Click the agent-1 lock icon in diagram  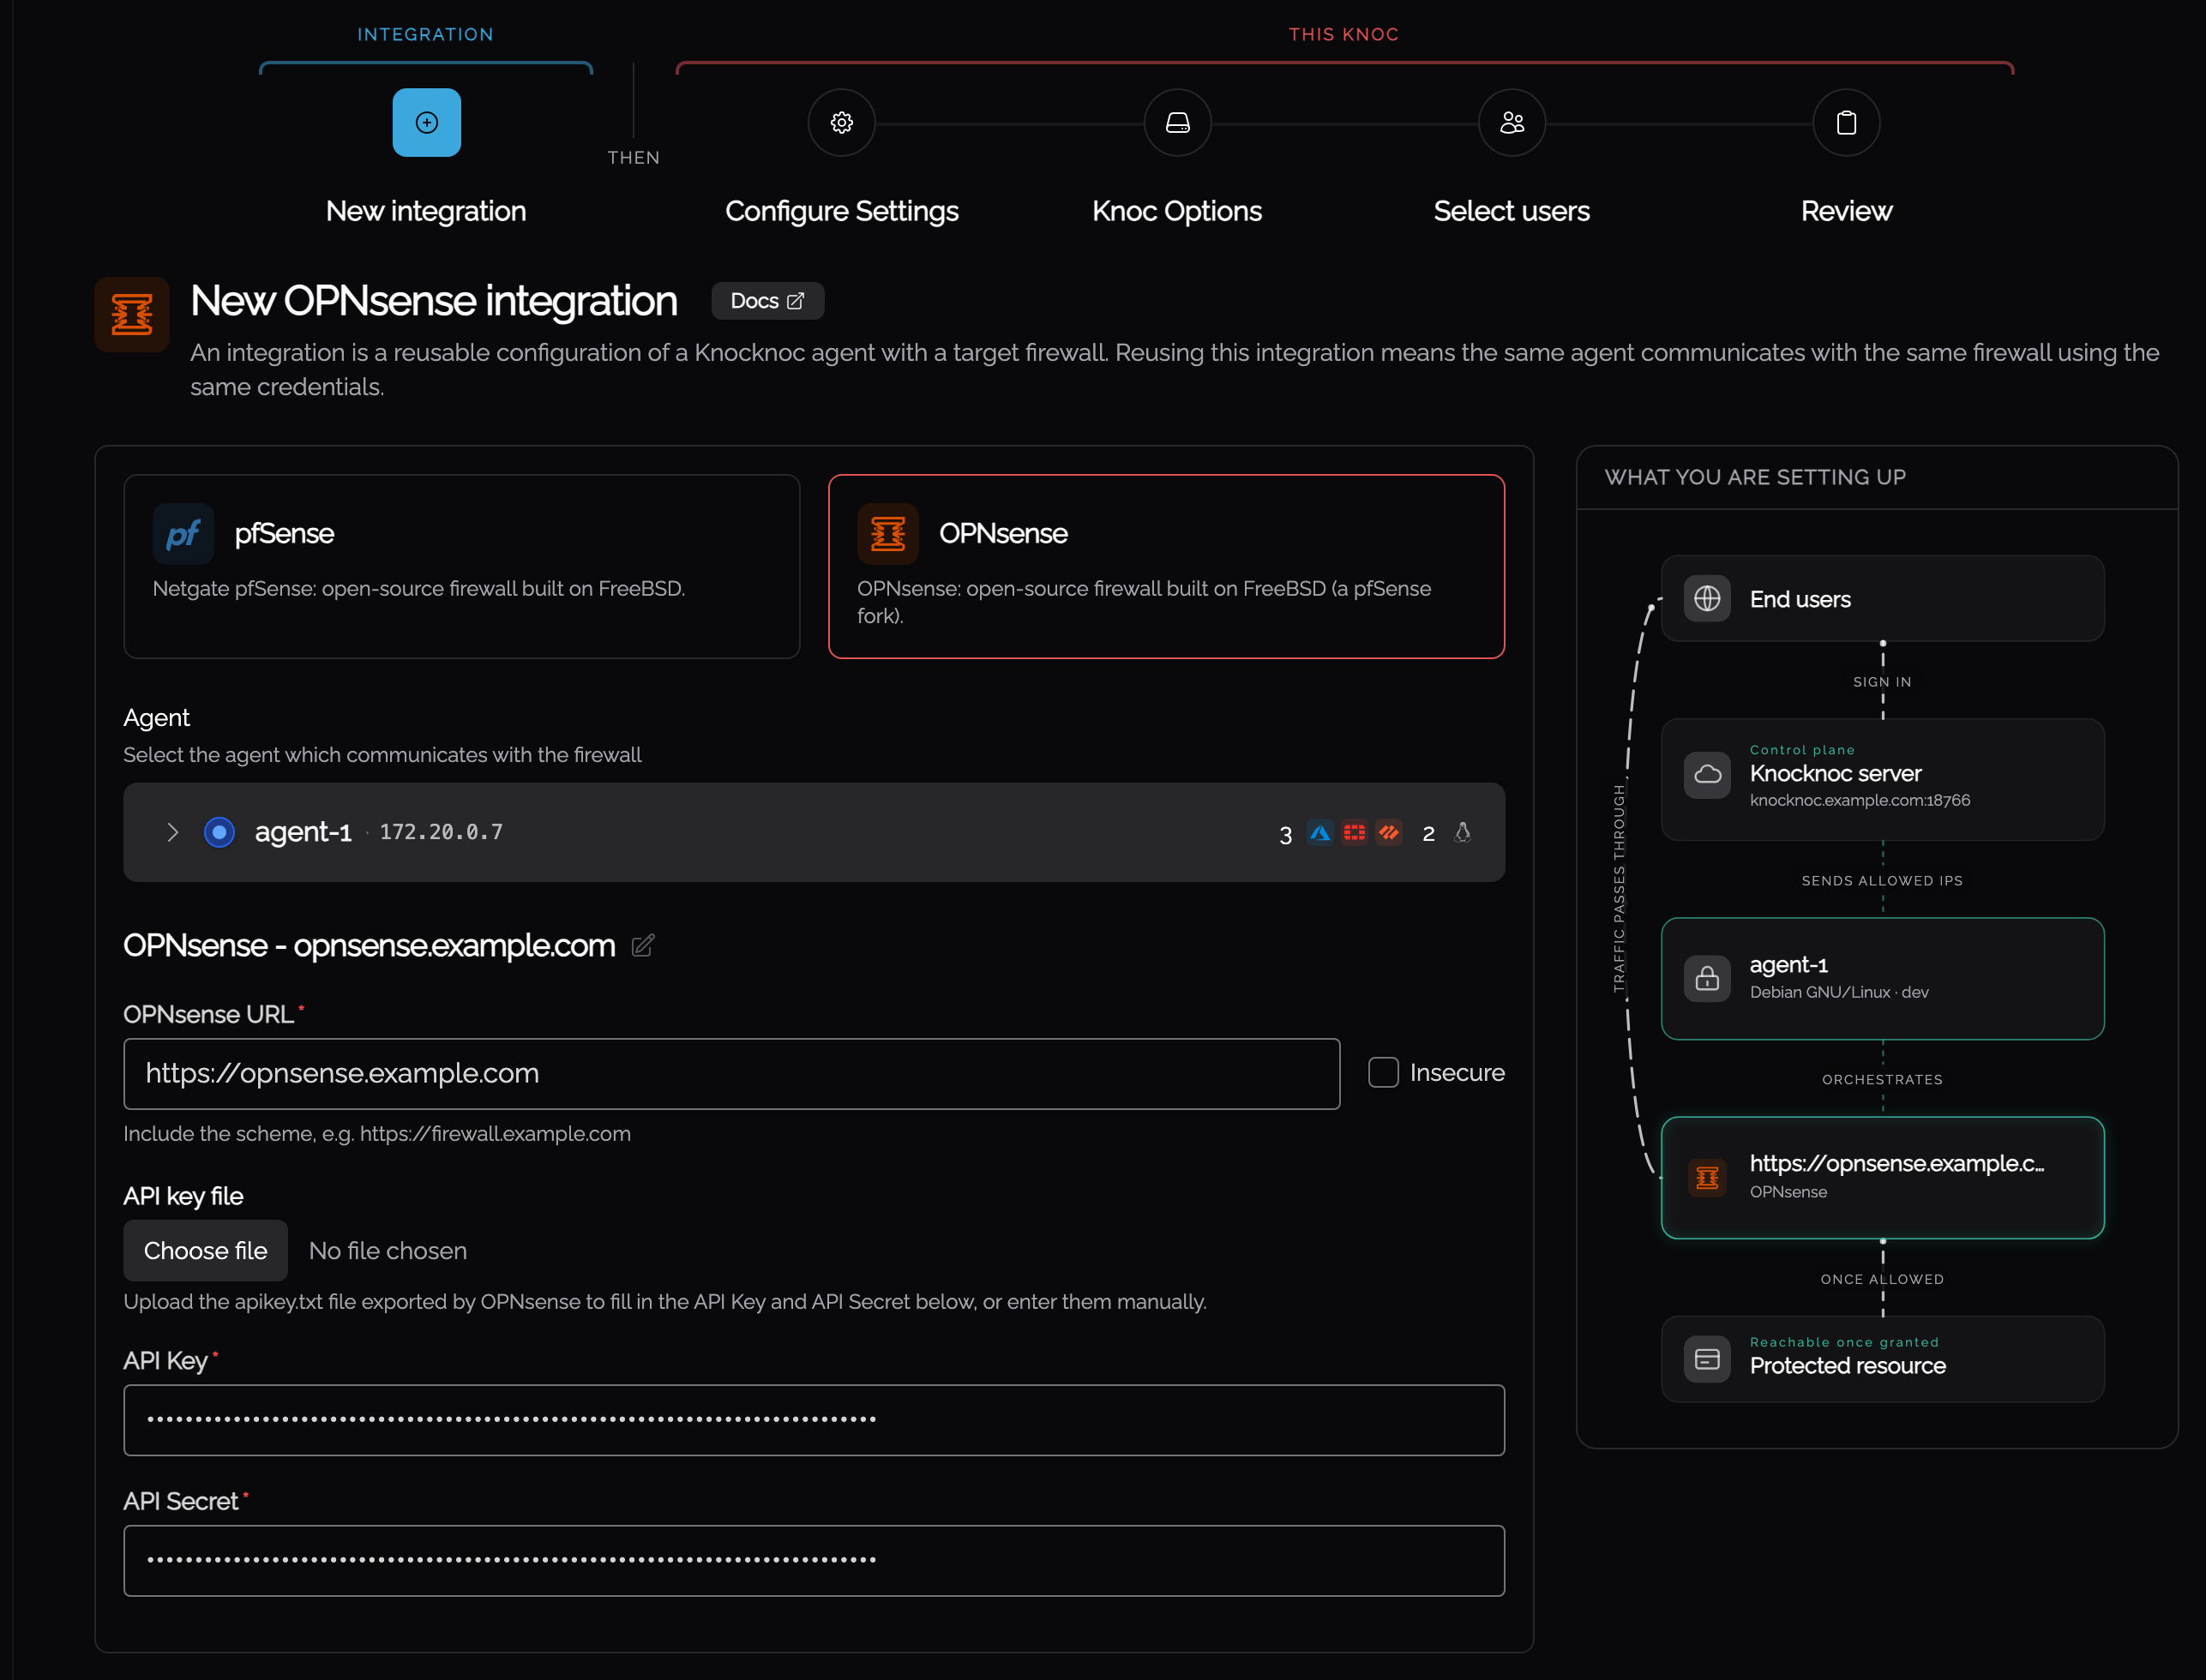pos(1707,978)
